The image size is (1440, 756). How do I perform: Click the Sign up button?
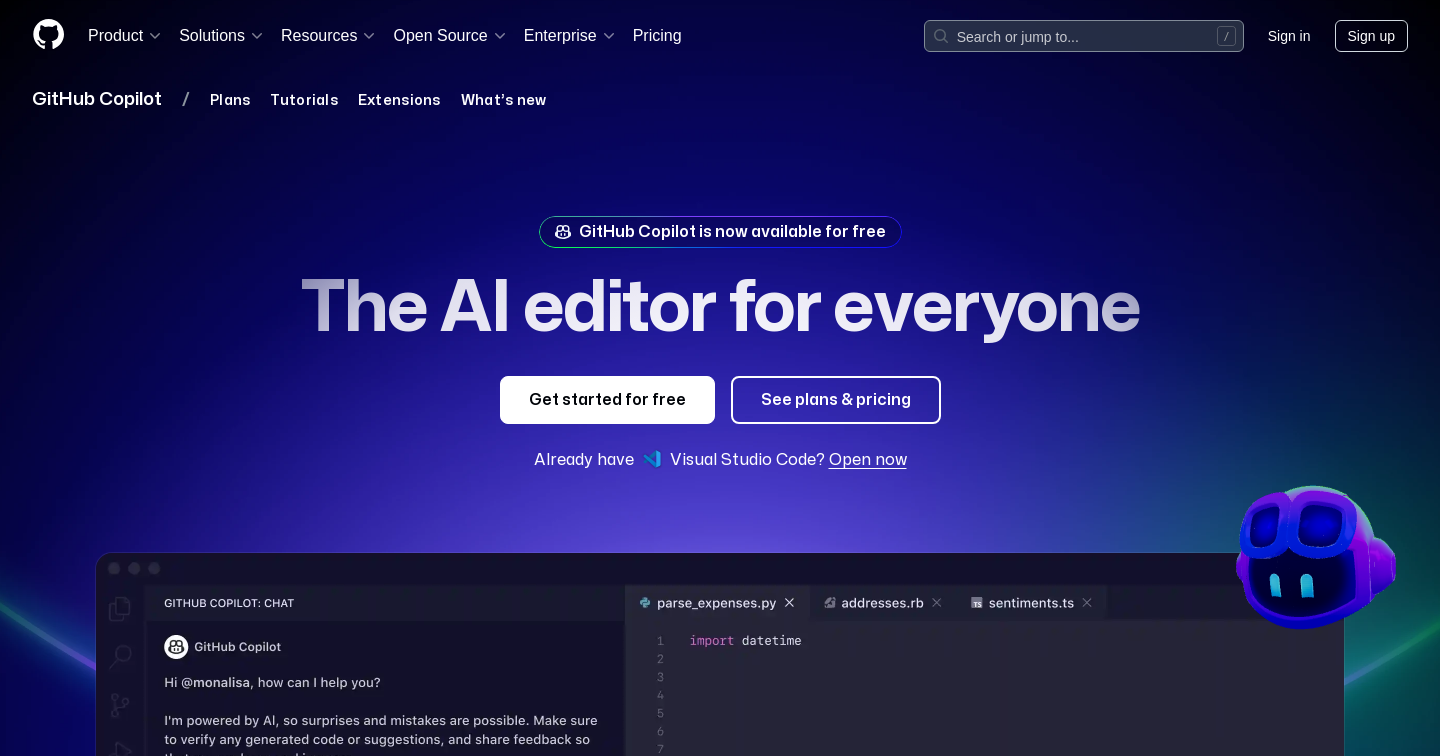pyautogui.click(x=1371, y=36)
